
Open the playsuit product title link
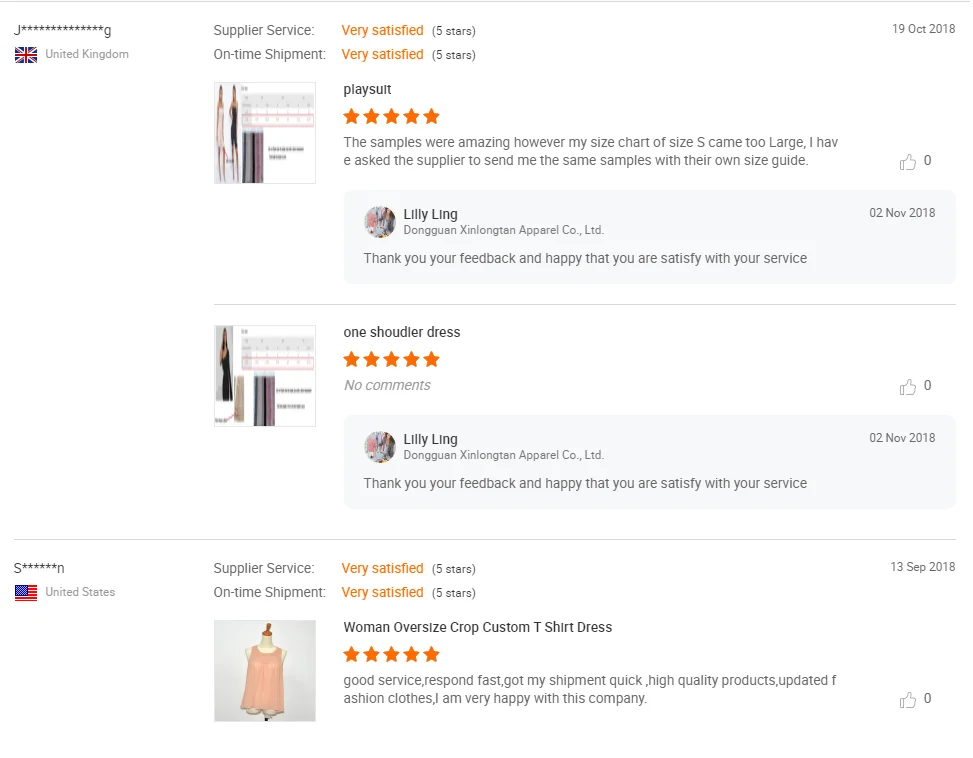tap(367, 90)
